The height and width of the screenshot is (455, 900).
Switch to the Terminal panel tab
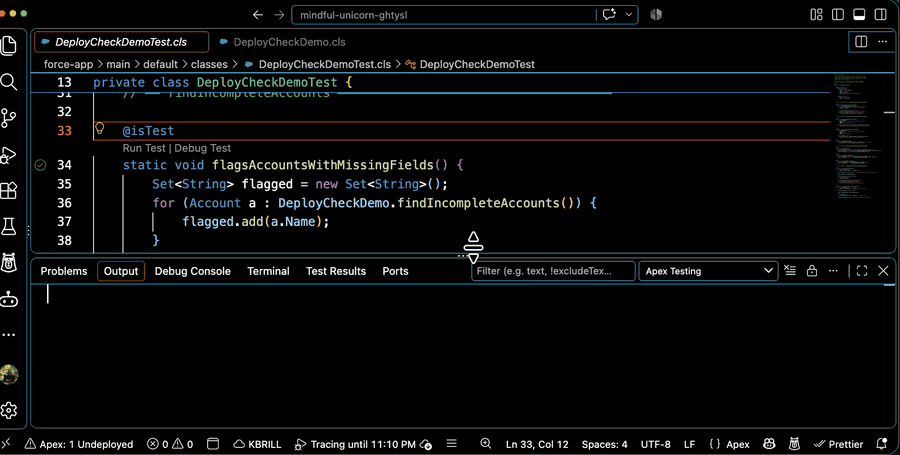pos(268,271)
